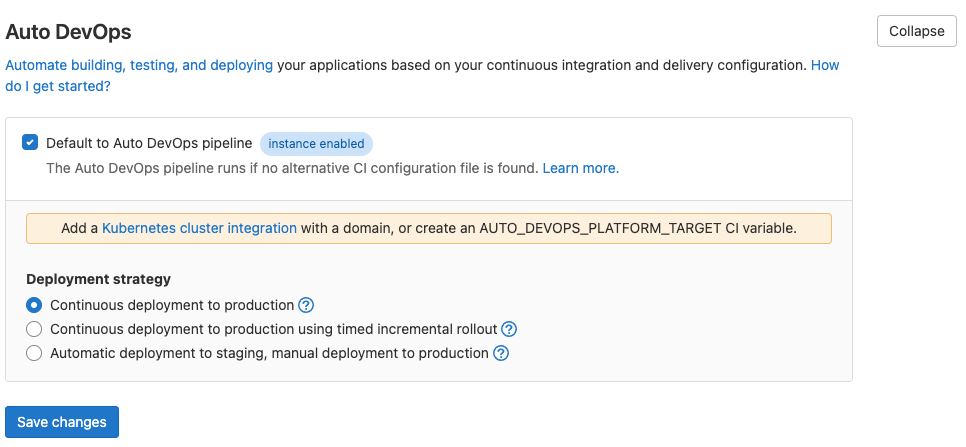Open help icon for continuous deployment to production

point(306,305)
